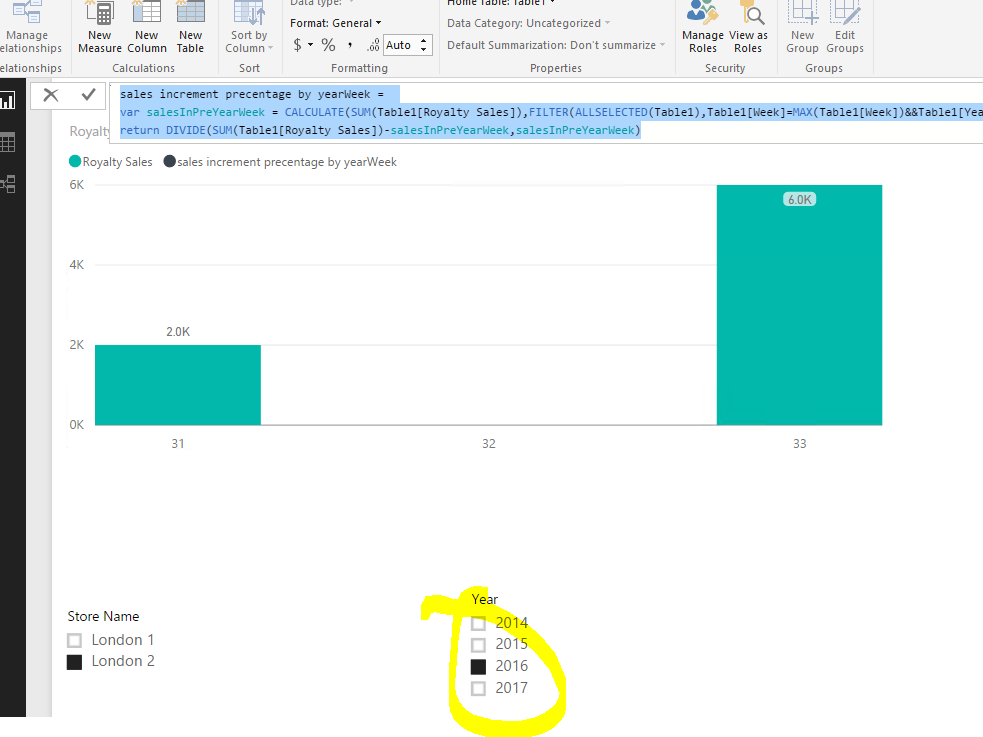Commit the formula with checkmark
The image size is (983, 737).
click(88, 95)
